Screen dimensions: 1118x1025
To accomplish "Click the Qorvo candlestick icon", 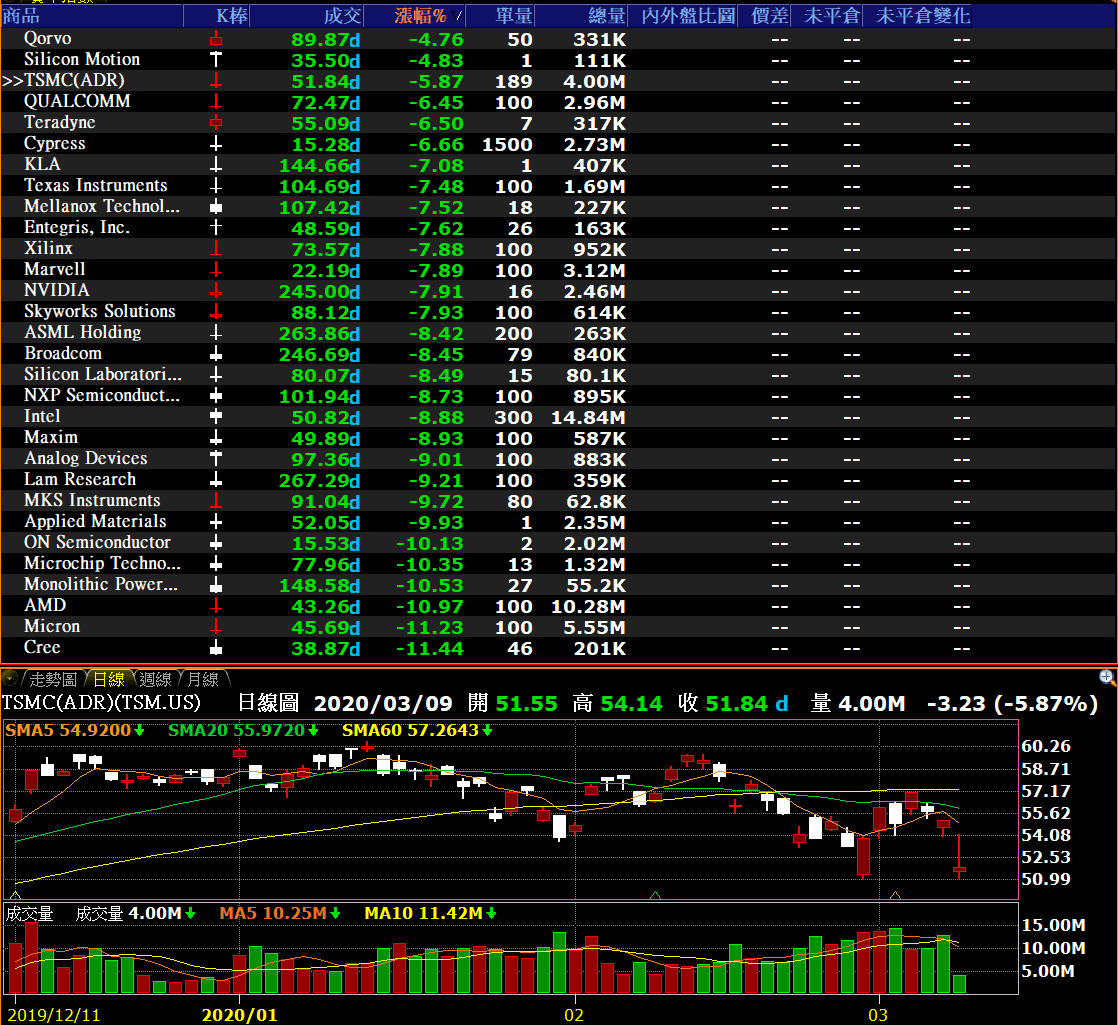I will click(216, 39).
